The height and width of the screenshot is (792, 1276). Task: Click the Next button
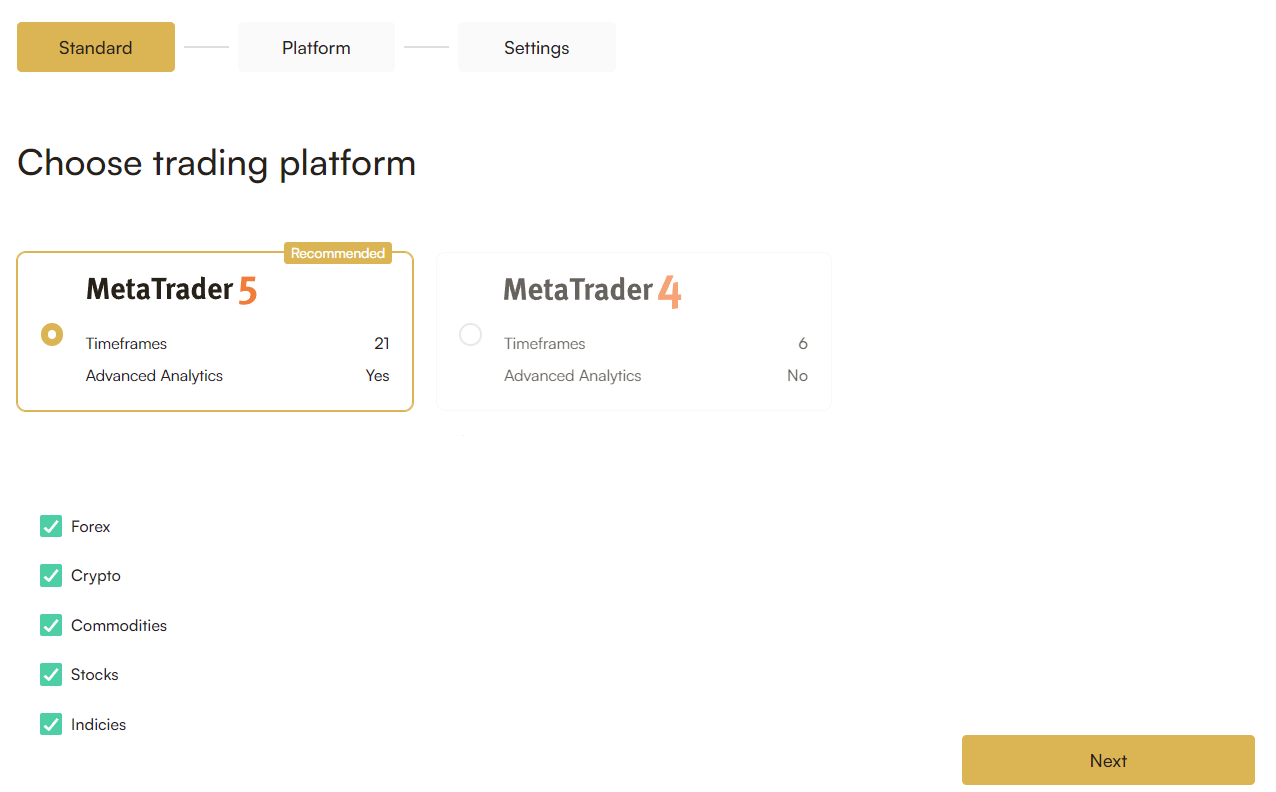pos(1108,760)
